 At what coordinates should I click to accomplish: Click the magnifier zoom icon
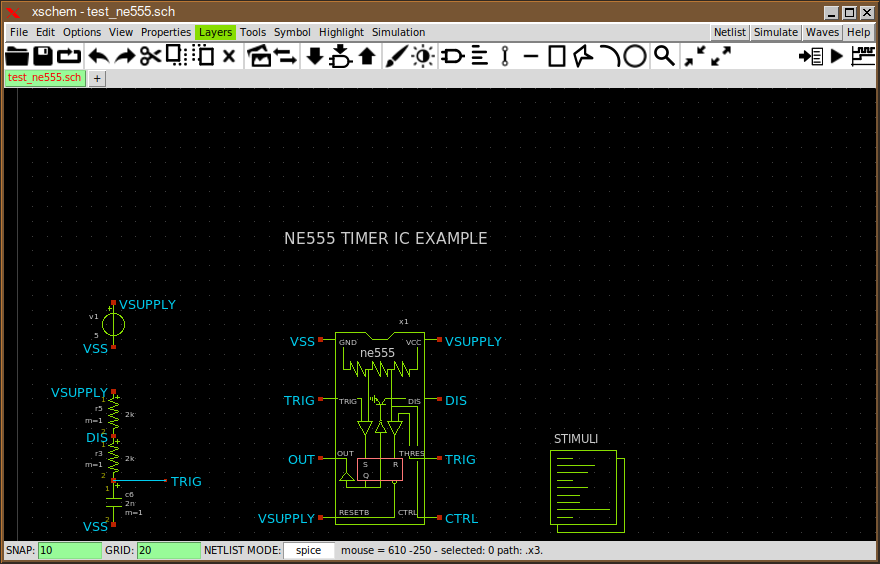coord(664,56)
